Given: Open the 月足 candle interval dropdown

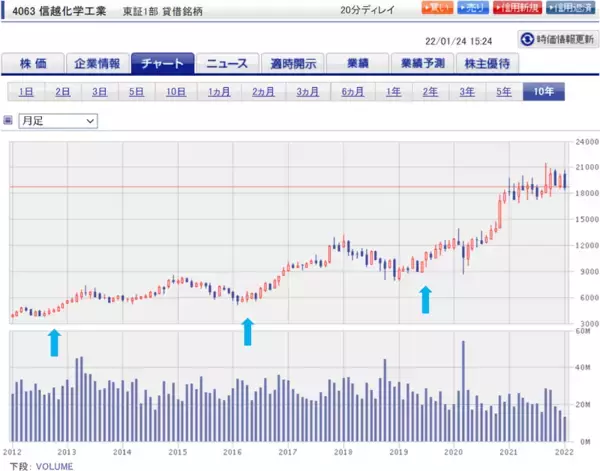Looking at the screenshot, I should point(59,121).
